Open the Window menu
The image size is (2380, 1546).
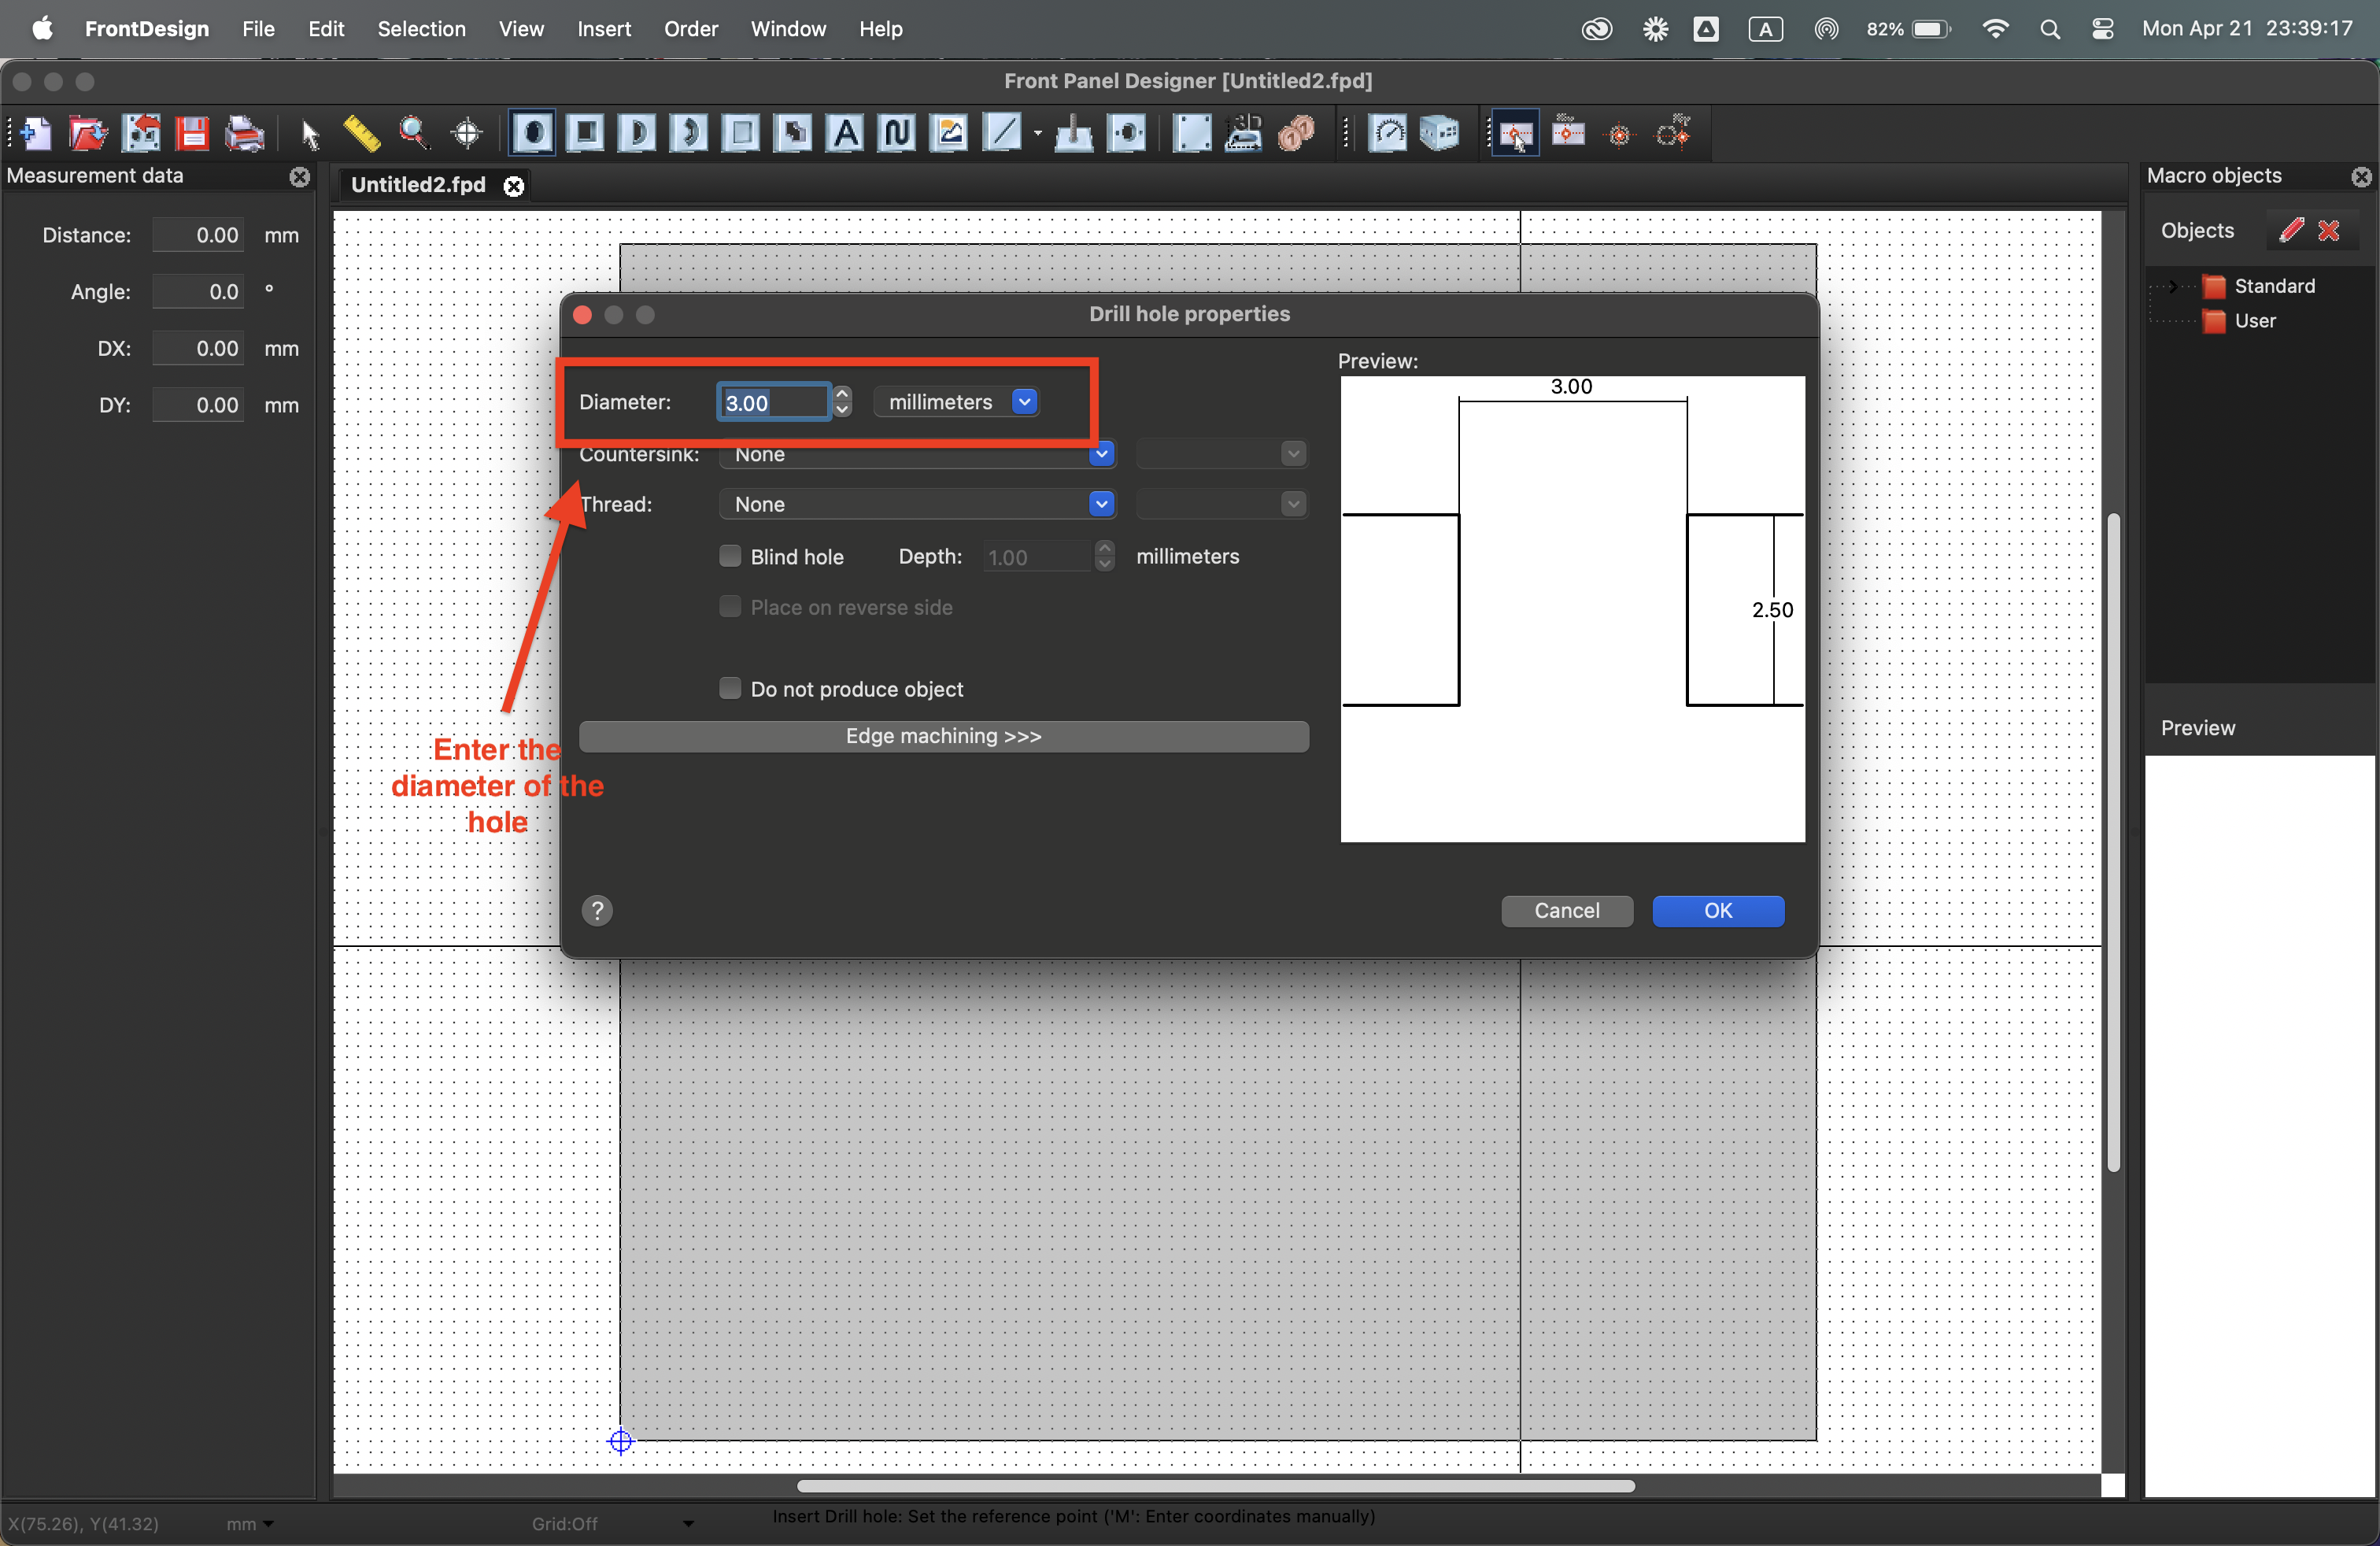coord(788,29)
